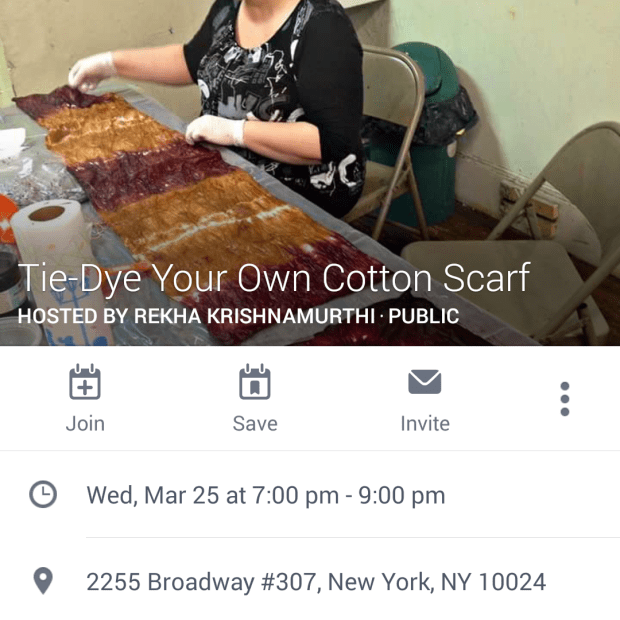Viewport: 620px width, 620px height.
Task: Click the Invite label text
Action: (x=425, y=424)
